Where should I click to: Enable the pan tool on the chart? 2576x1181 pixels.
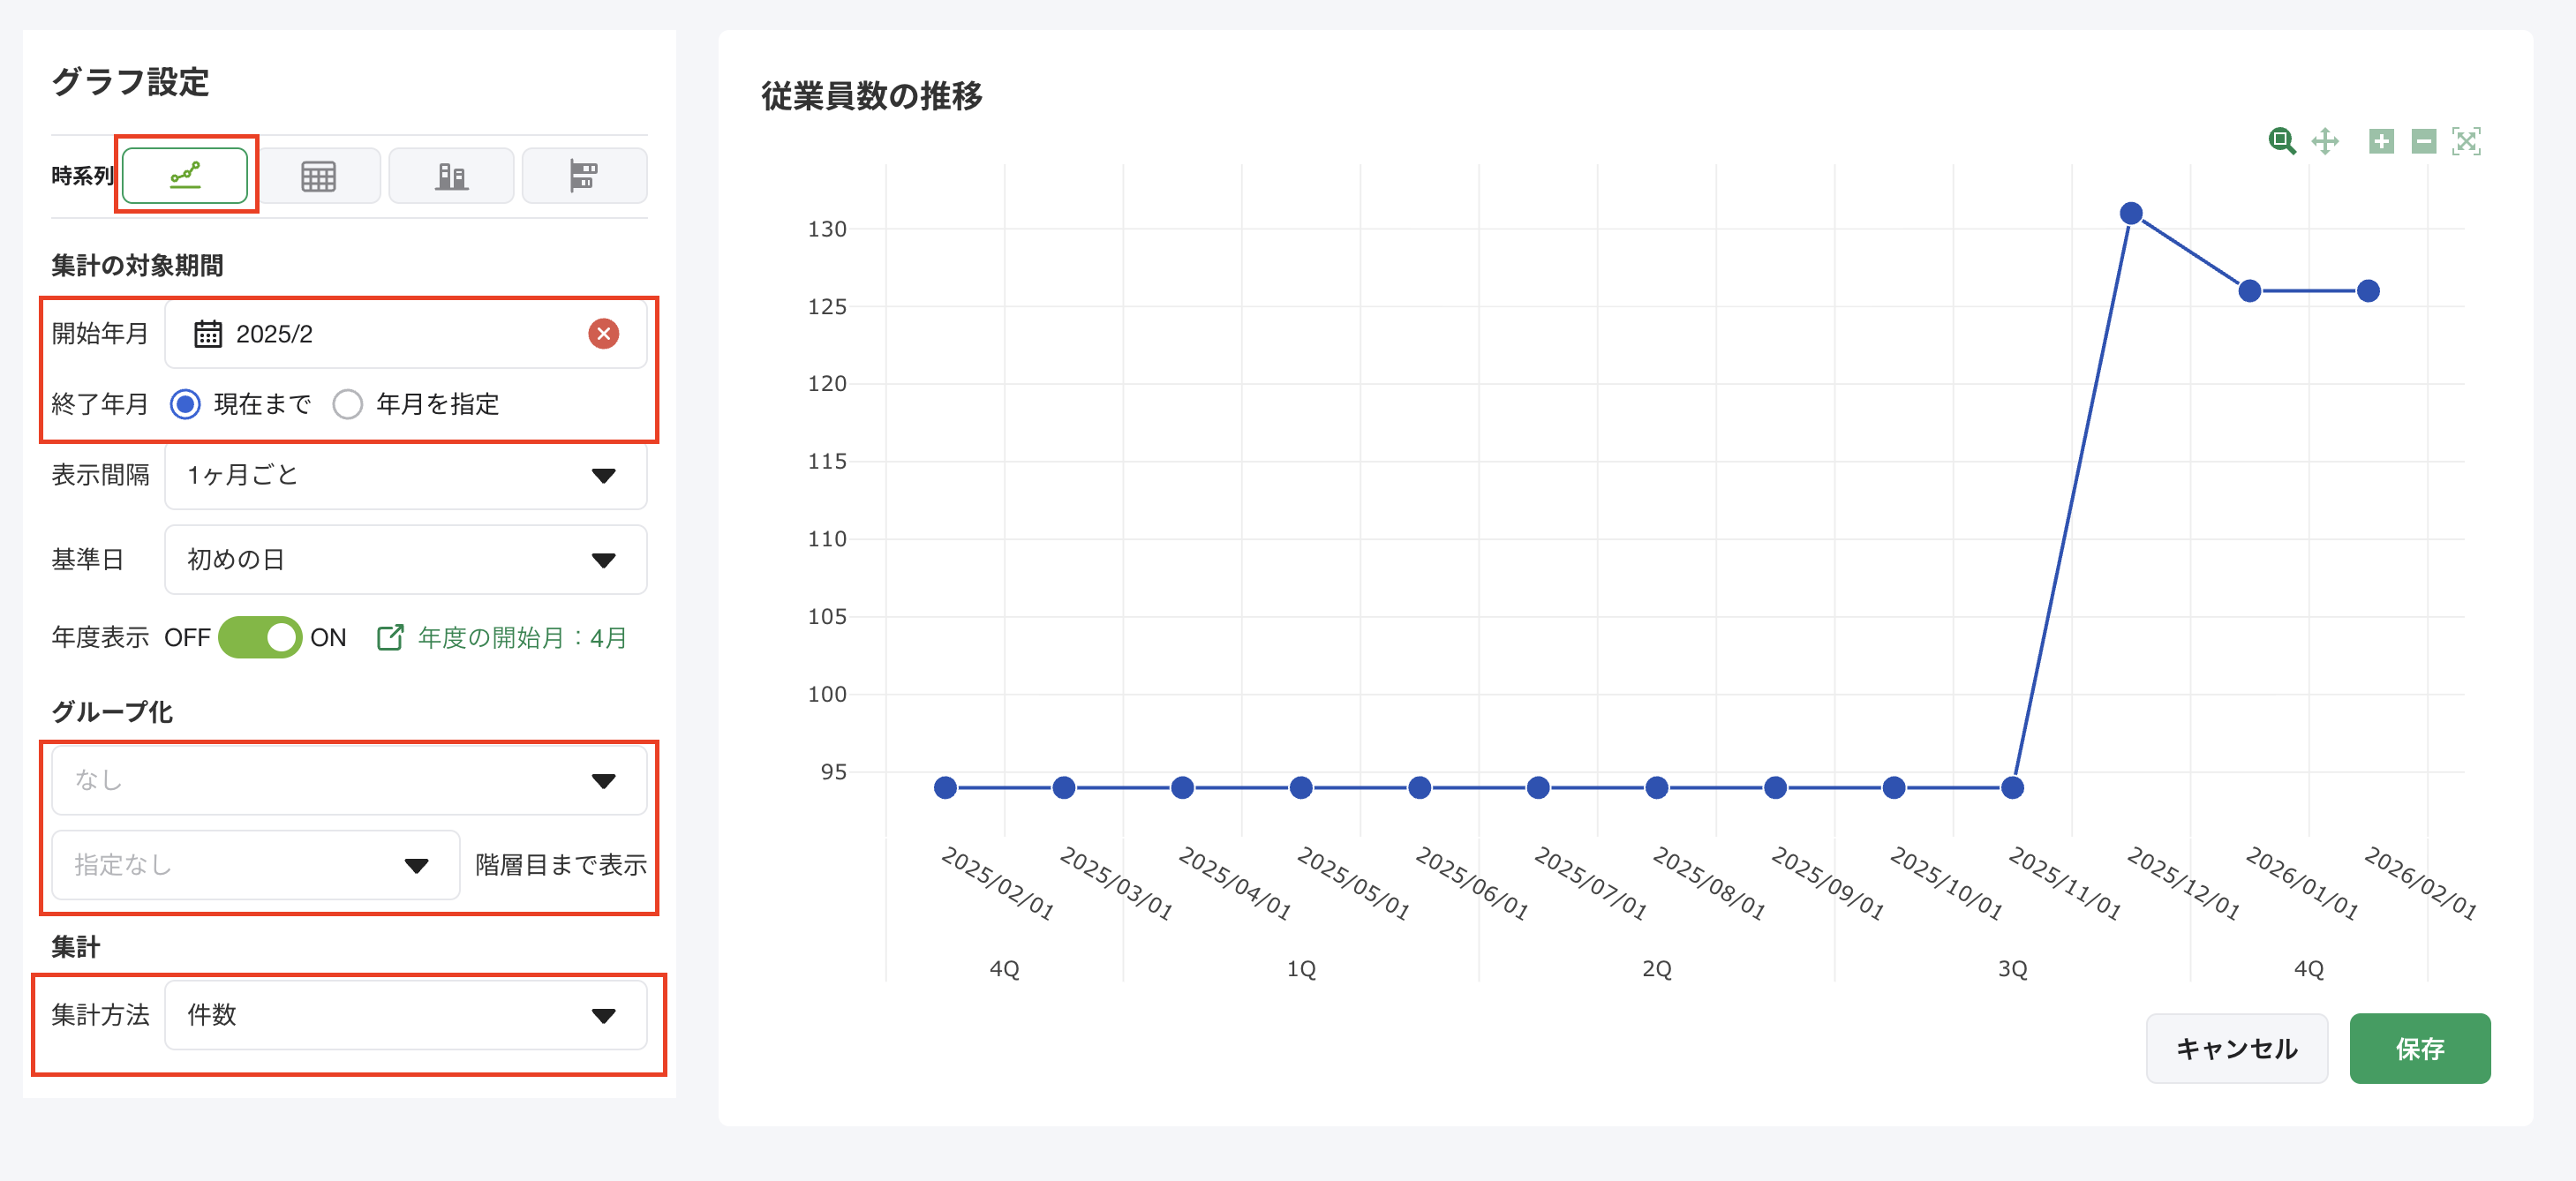tap(2325, 142)
